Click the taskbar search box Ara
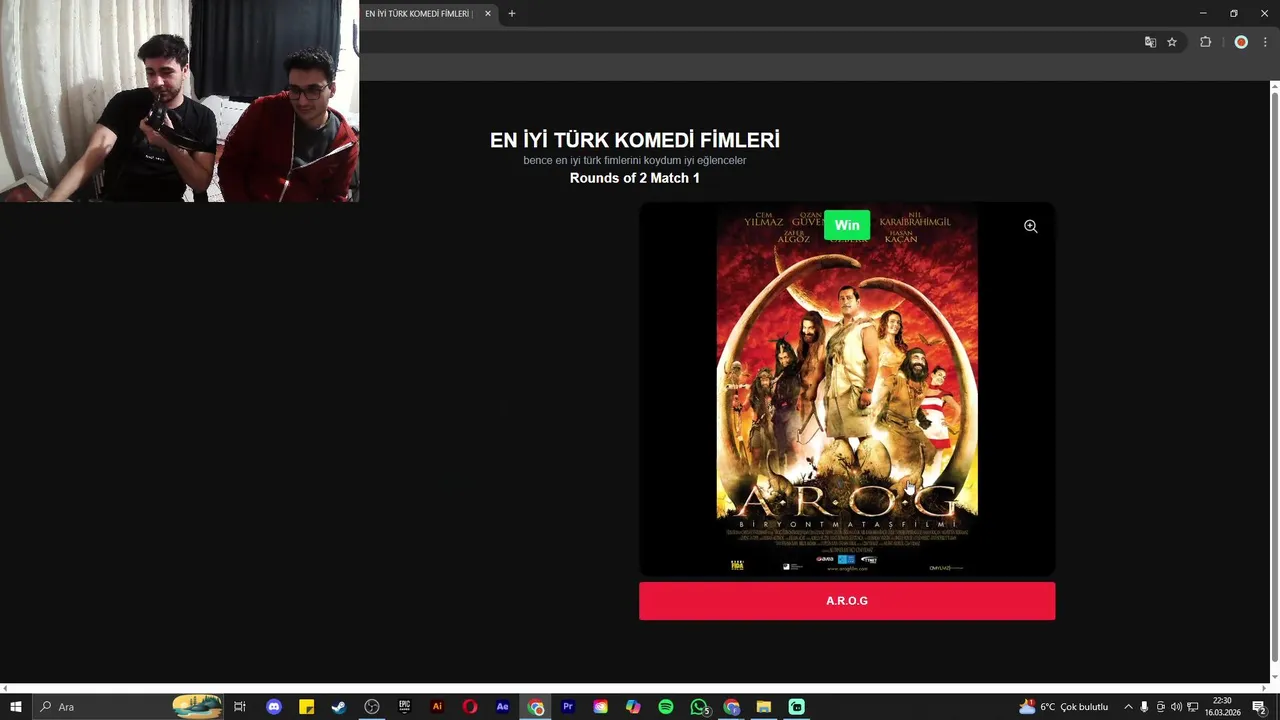The height and width of the screenshot is (720, 1280). point(127,707)
